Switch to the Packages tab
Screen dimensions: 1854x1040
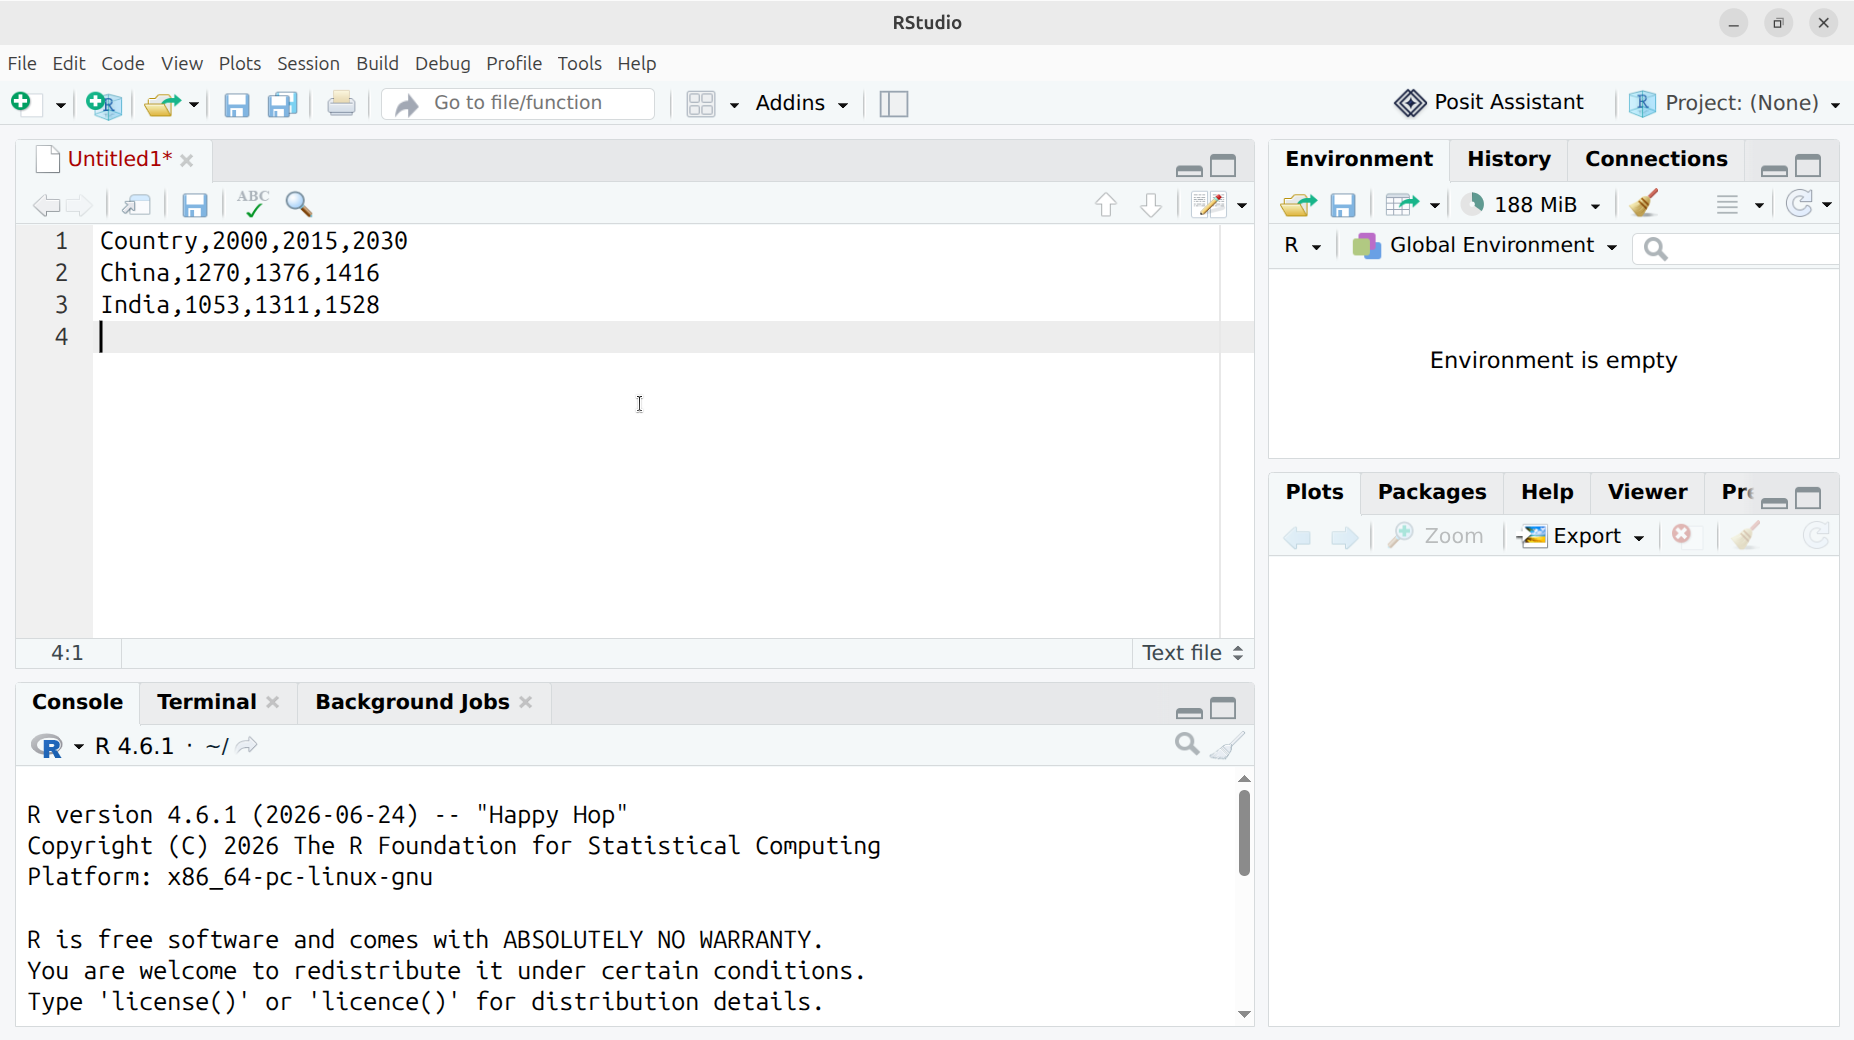(x=1431, y=492)
